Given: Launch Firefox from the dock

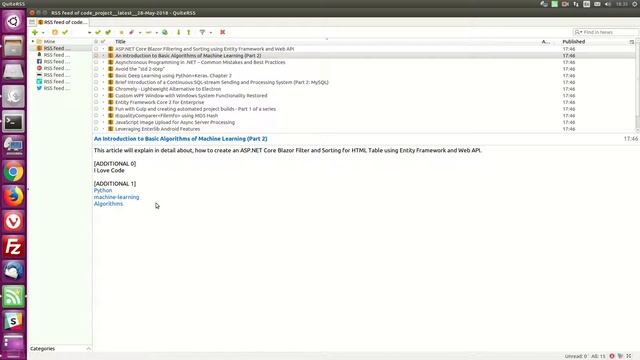Looking at the screenshot, I should tap(13, 197).
